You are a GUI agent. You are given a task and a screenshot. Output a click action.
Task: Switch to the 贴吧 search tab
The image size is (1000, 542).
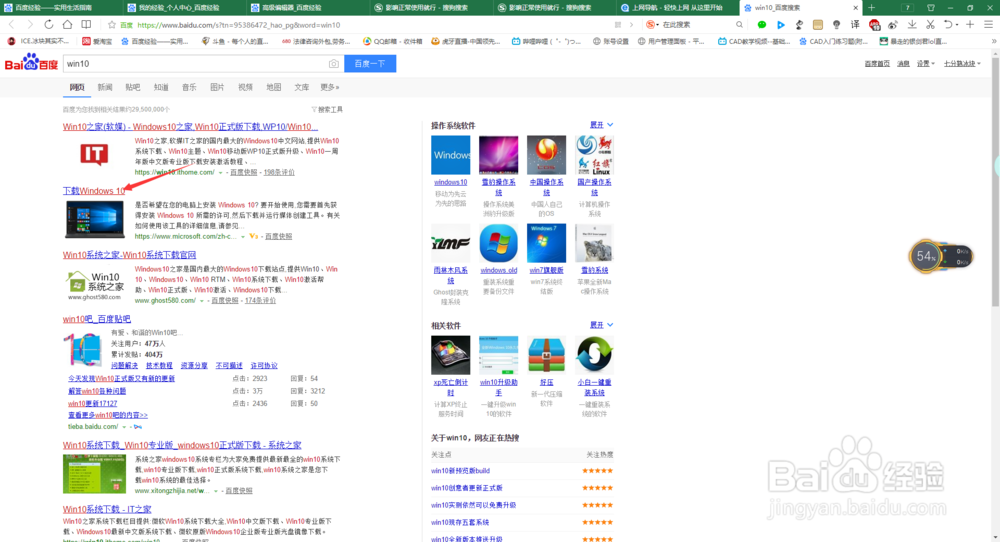[x=133, y=87]
